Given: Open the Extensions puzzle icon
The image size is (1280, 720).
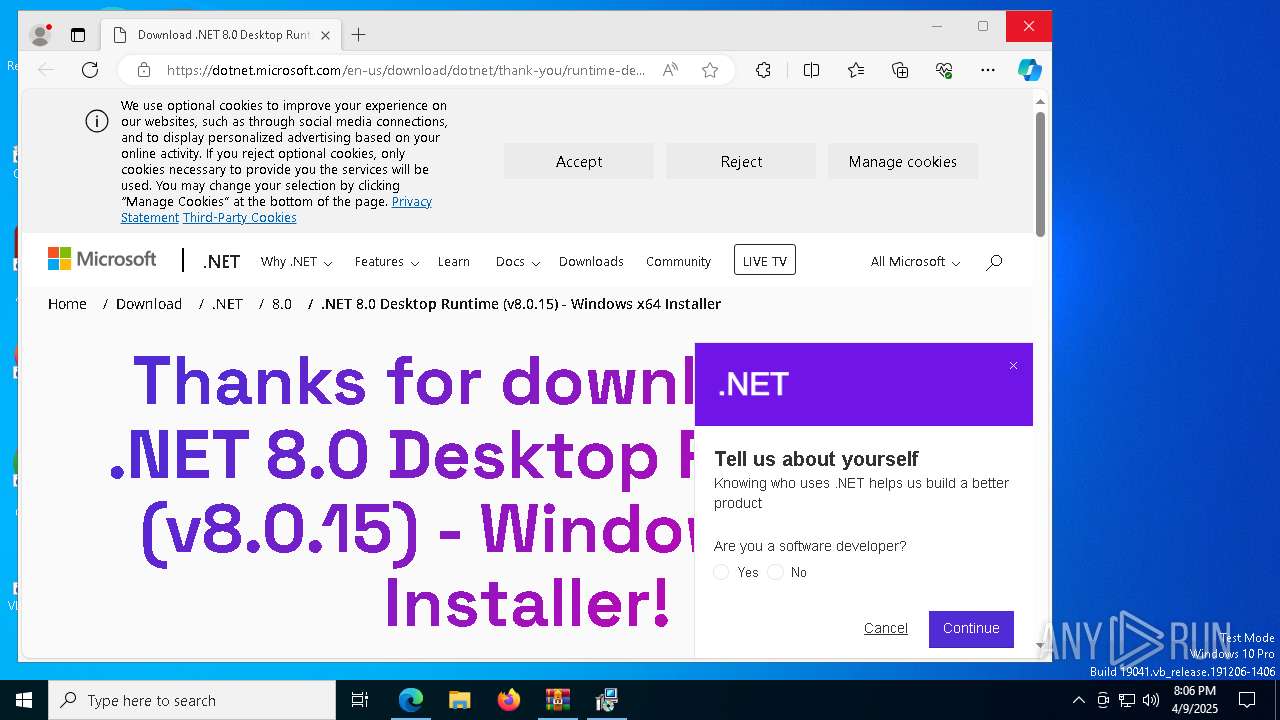Looking at the screenshot, I should pos(763,70).
